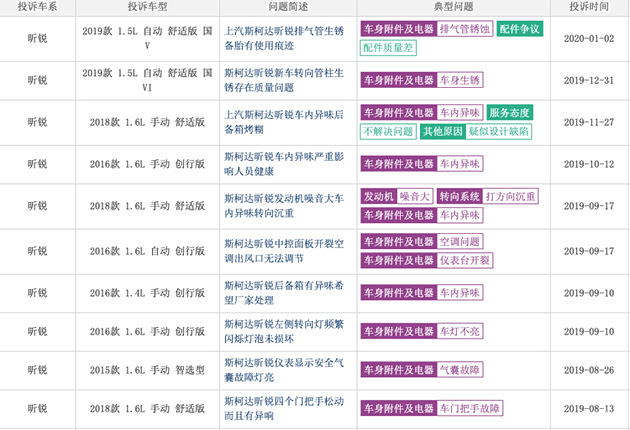Select the green 配件争议 tag
The image size is (630, 430).
(x=519, y=29)
